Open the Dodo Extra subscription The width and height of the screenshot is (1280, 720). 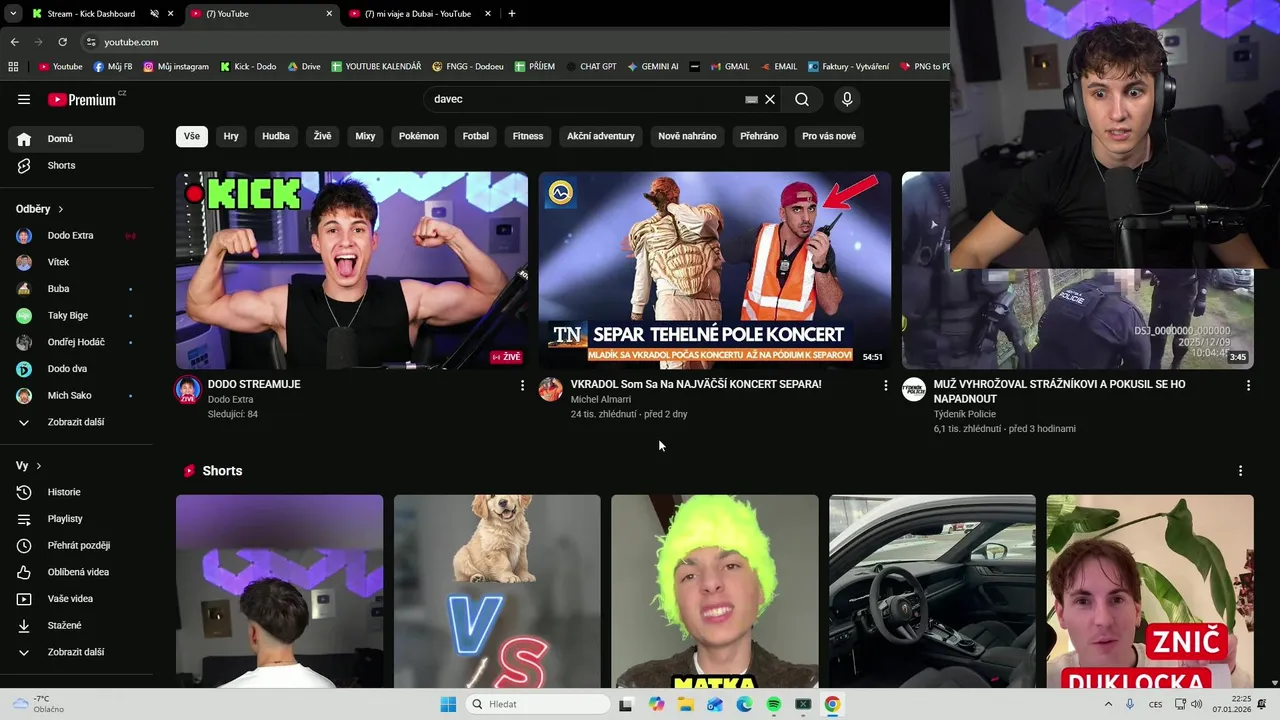76,236
